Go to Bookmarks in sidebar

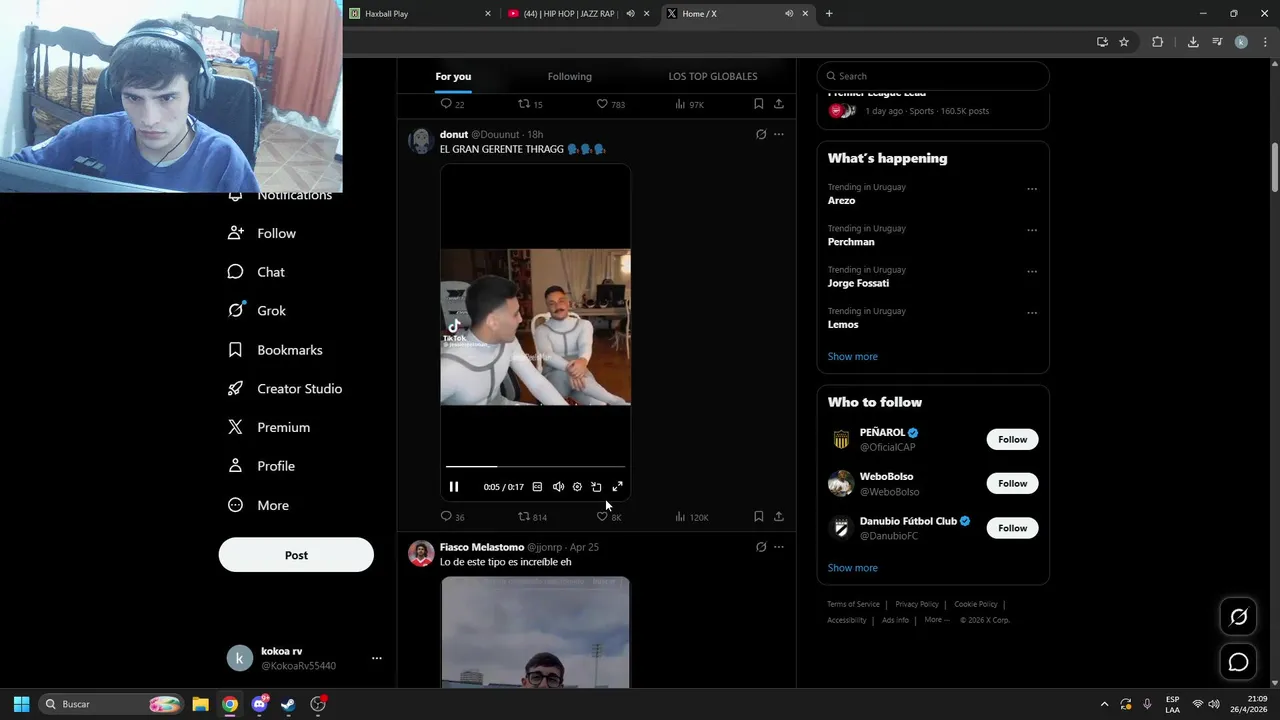click(x=275, y=350)
